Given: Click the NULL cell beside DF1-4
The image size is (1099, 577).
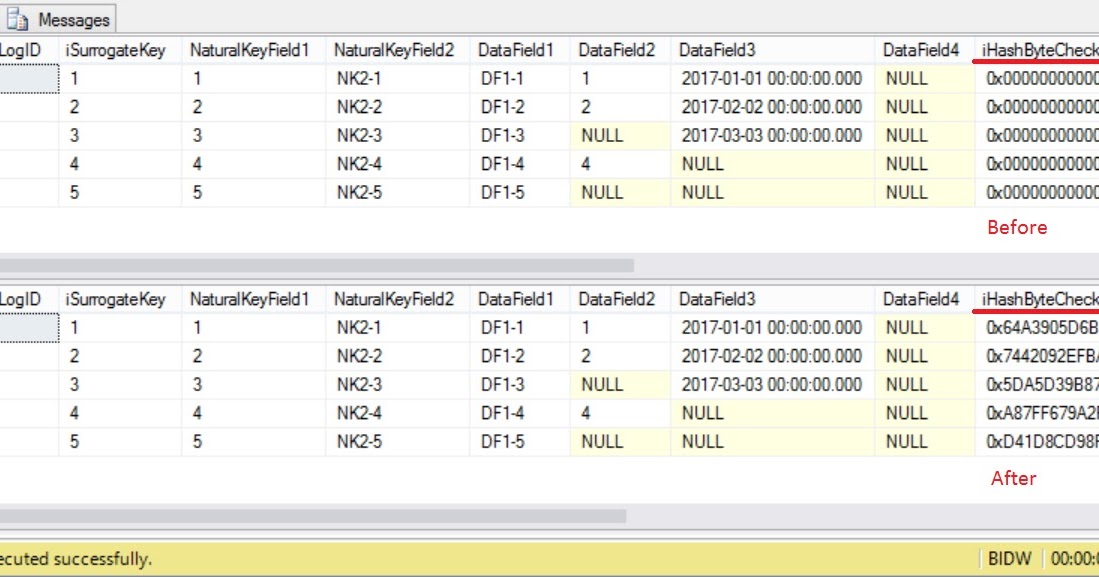Looking at the screenshot, I should 700,164.
